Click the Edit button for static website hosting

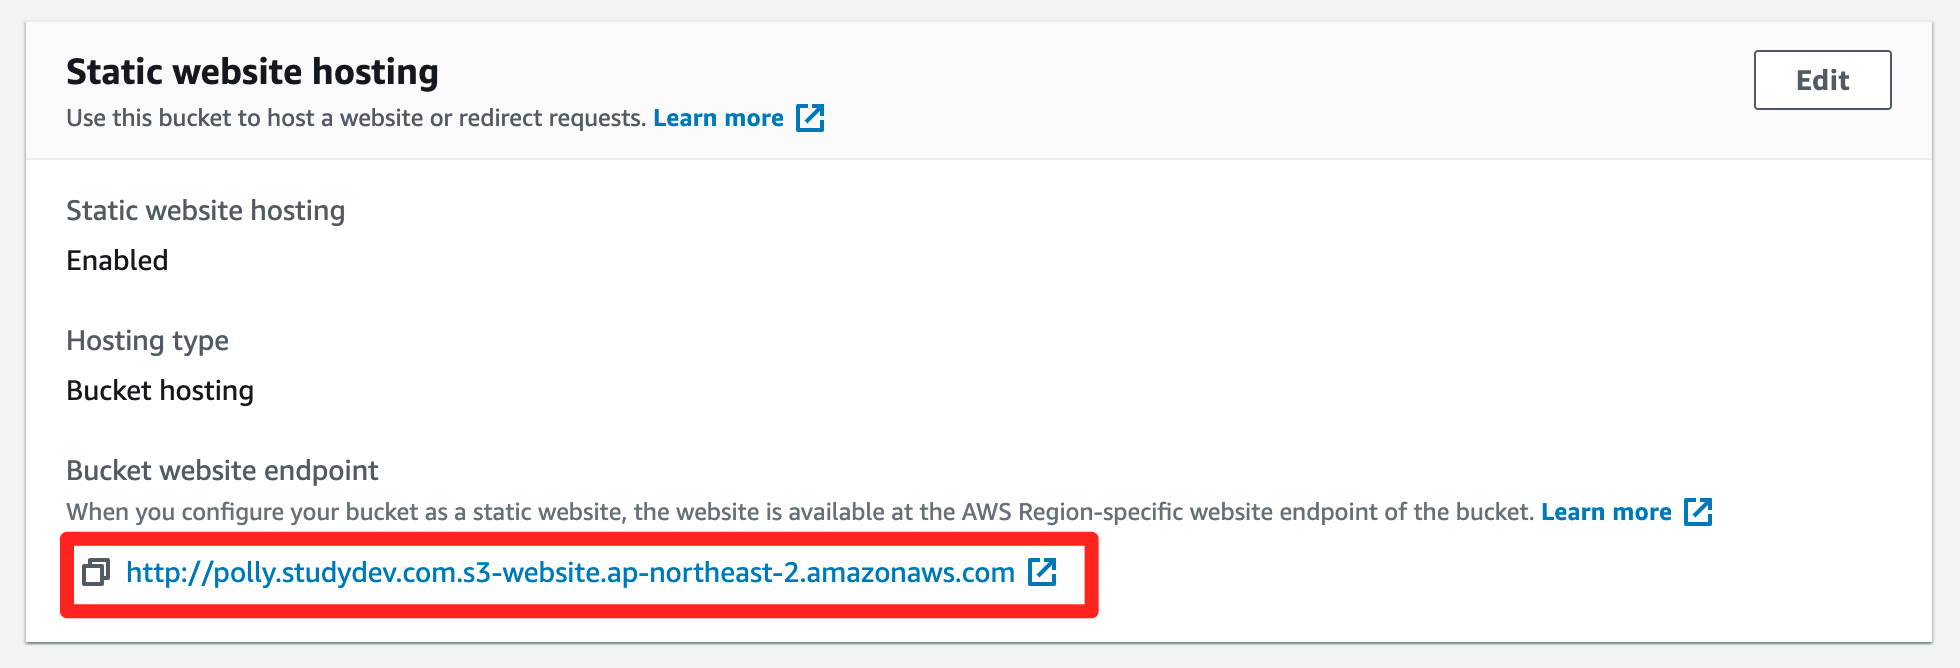tap(1822, 80)
